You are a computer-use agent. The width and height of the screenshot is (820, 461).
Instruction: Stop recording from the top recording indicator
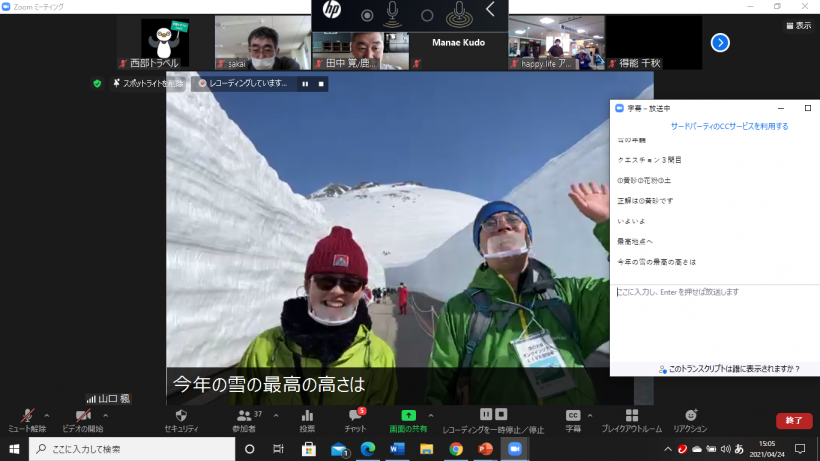point(320,84)
